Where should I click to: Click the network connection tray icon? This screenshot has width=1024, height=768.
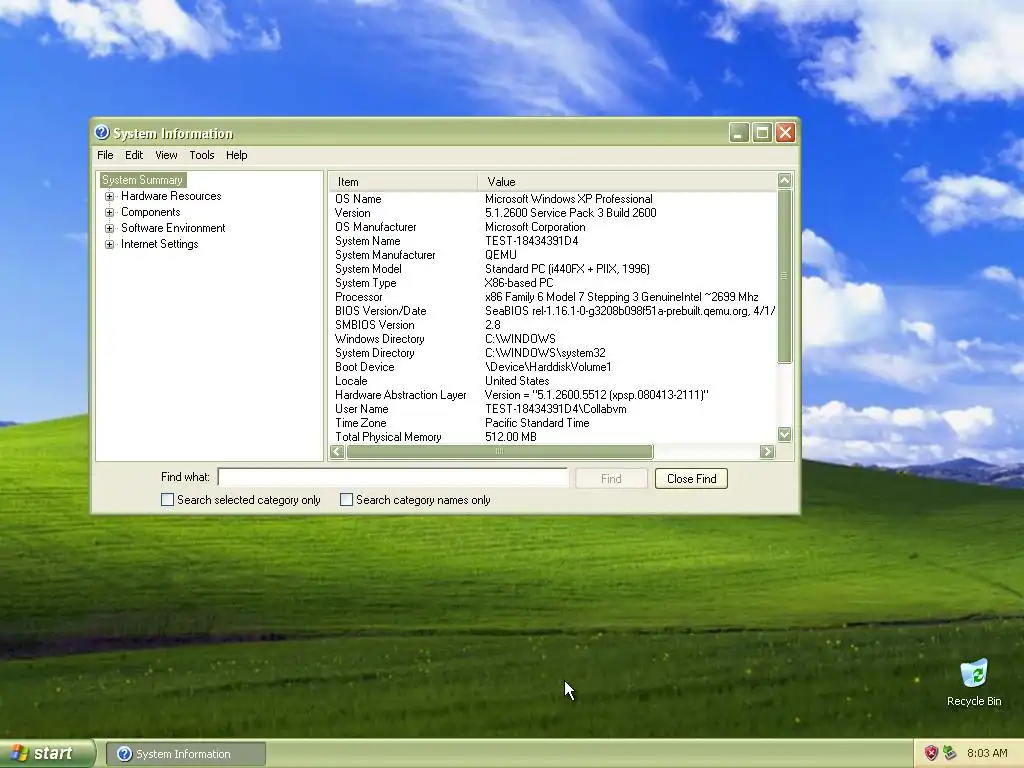point(950,753)
